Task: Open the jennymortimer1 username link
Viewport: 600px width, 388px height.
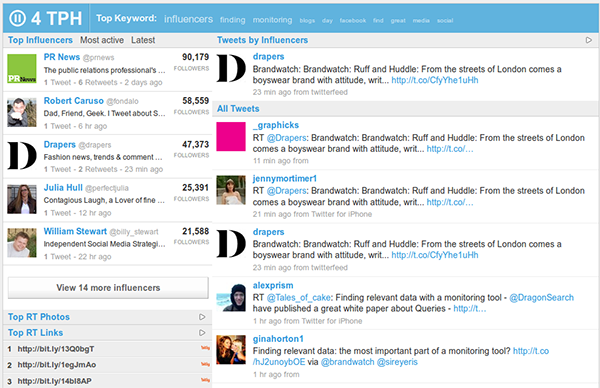Action: coord(285,178)
